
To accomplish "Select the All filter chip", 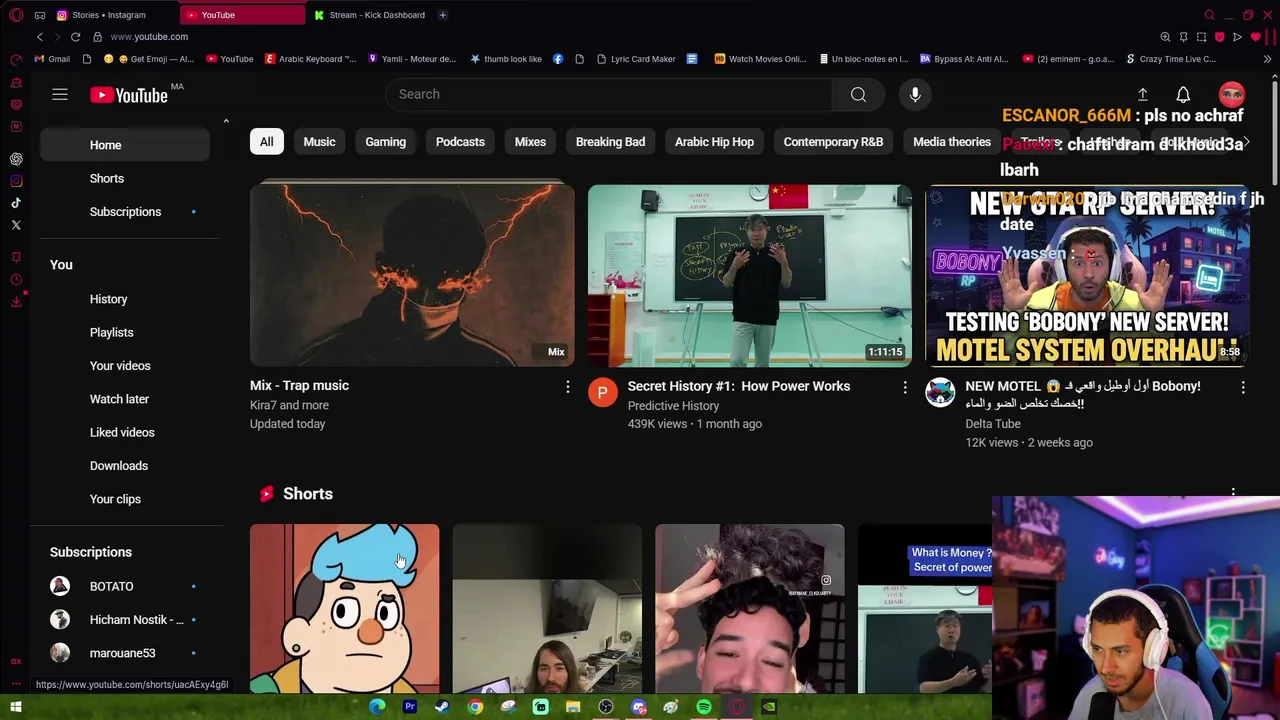I will click(x=267, y=142).
